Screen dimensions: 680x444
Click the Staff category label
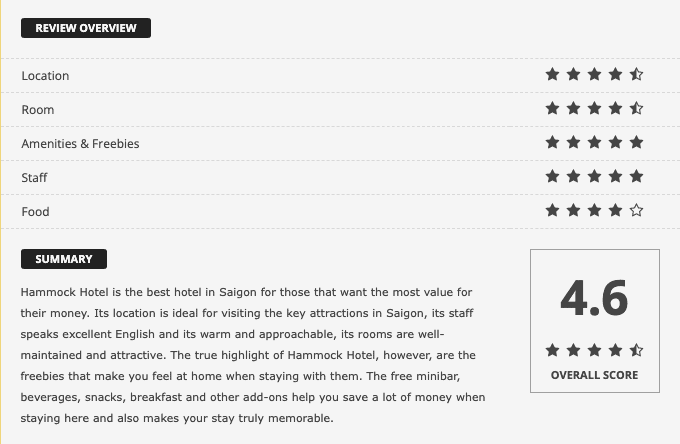(x=34, y=178)
